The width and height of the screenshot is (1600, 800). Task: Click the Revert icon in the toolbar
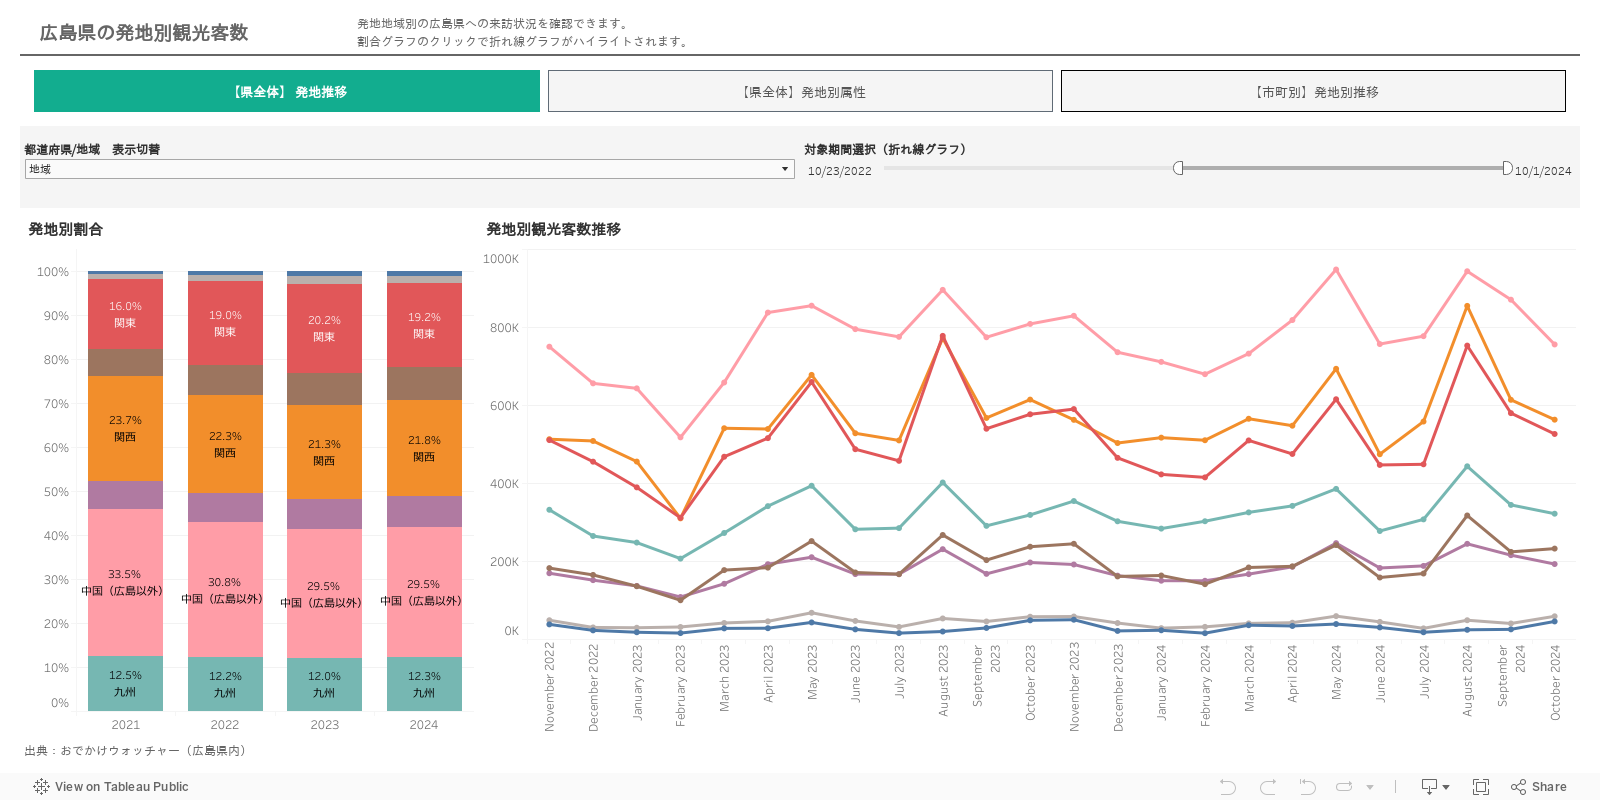tap(1307, 787)
